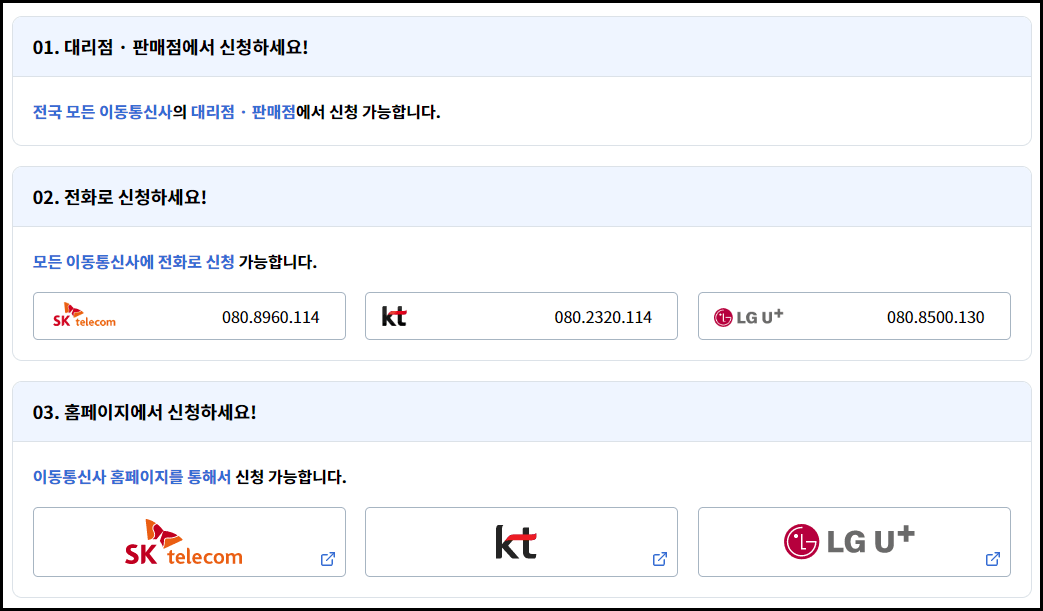Open LG U+ homepage via external link icon
Viewport: 1043px width, 611px height.
pos(992,560)
